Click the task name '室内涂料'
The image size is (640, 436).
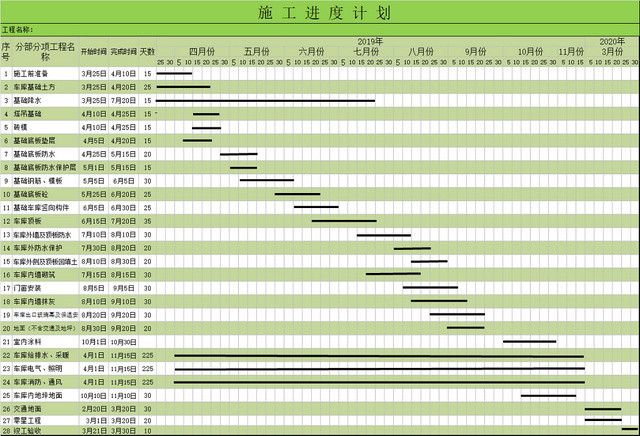pyautogui.click(x=27, y=342)
